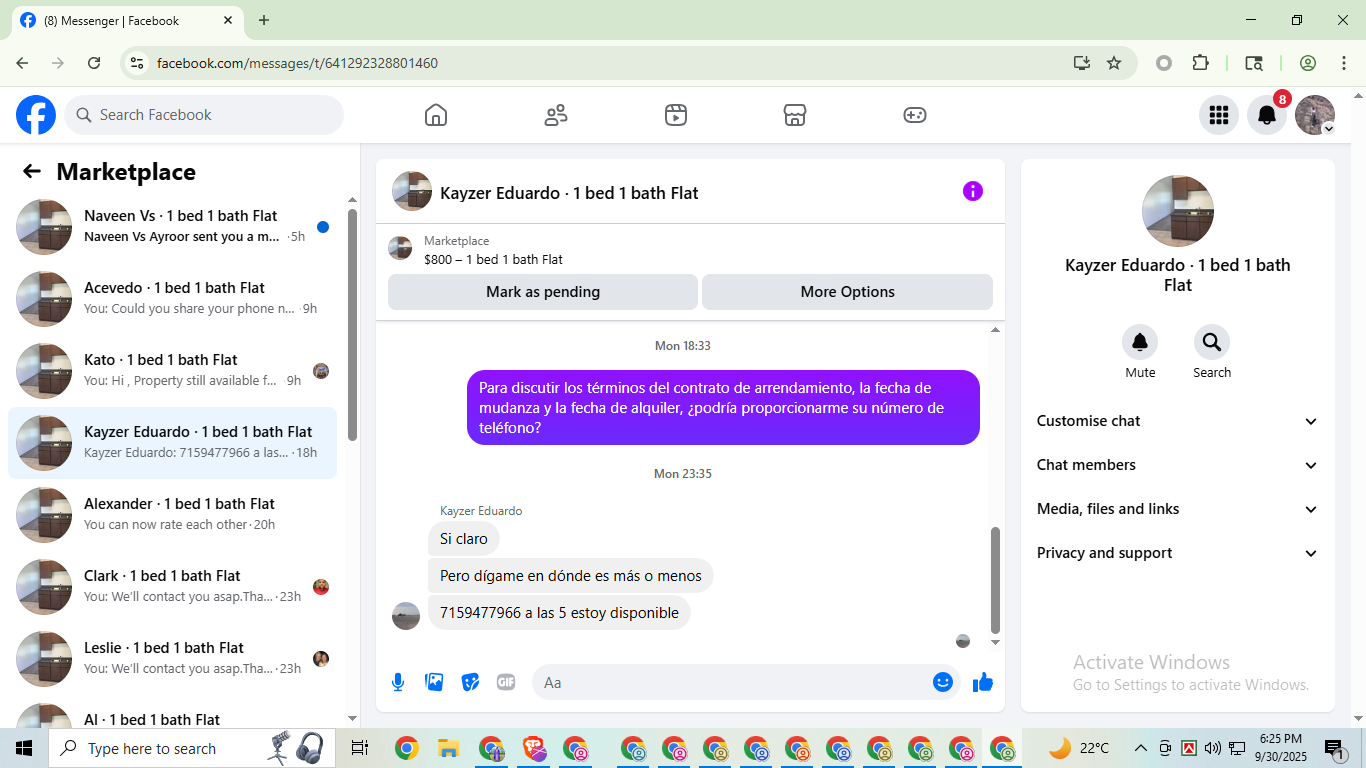
Task: Click the Mark as pending button
Action: click(x=543, y=292)
